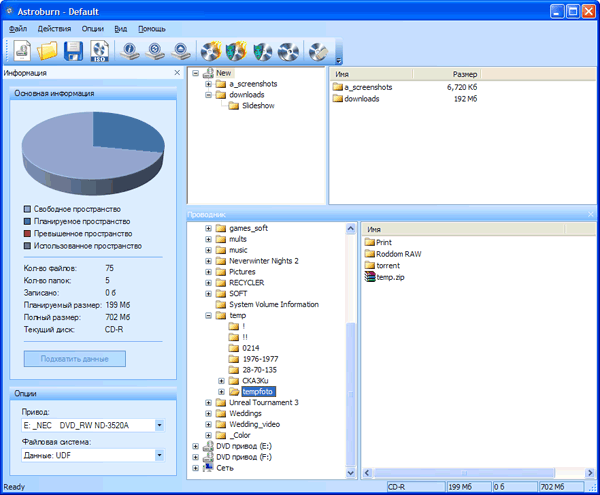Close the Информация panel

177,73
